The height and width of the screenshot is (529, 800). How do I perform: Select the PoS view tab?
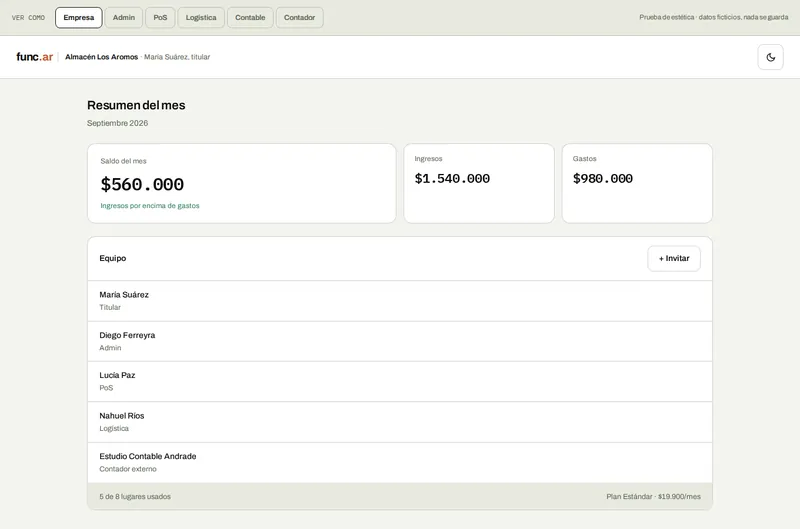(x=160, y=17)
